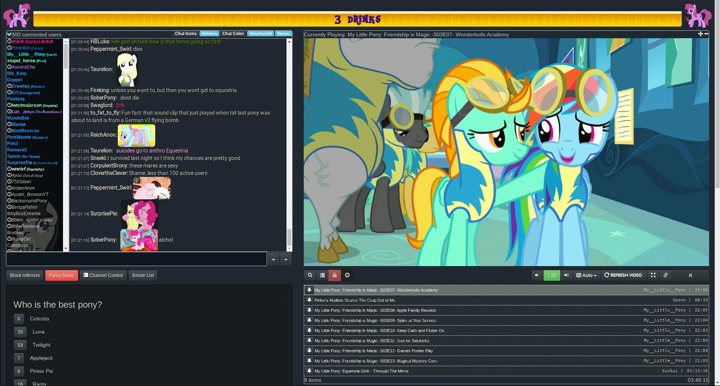The width and height of the screenshot is (720, 386).
Task: Enter fullscreen video mode
Action: (x=653, y=275)
